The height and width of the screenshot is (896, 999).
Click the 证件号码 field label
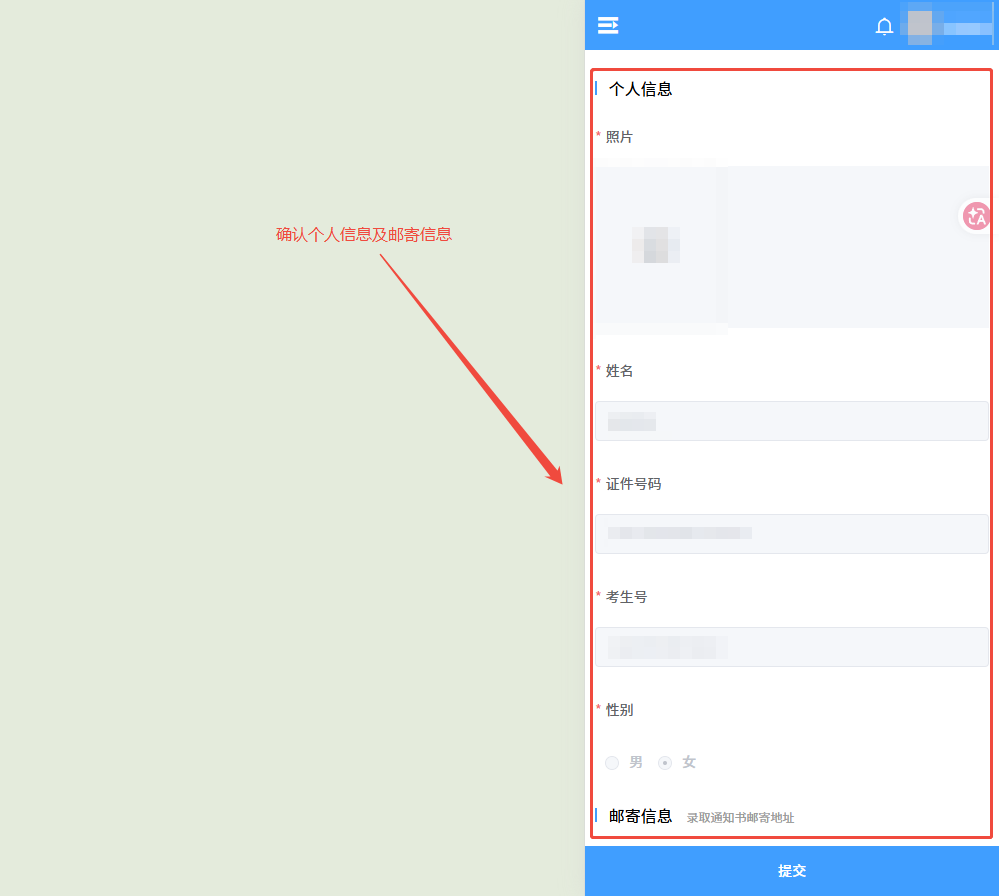(x=633, y=484)
